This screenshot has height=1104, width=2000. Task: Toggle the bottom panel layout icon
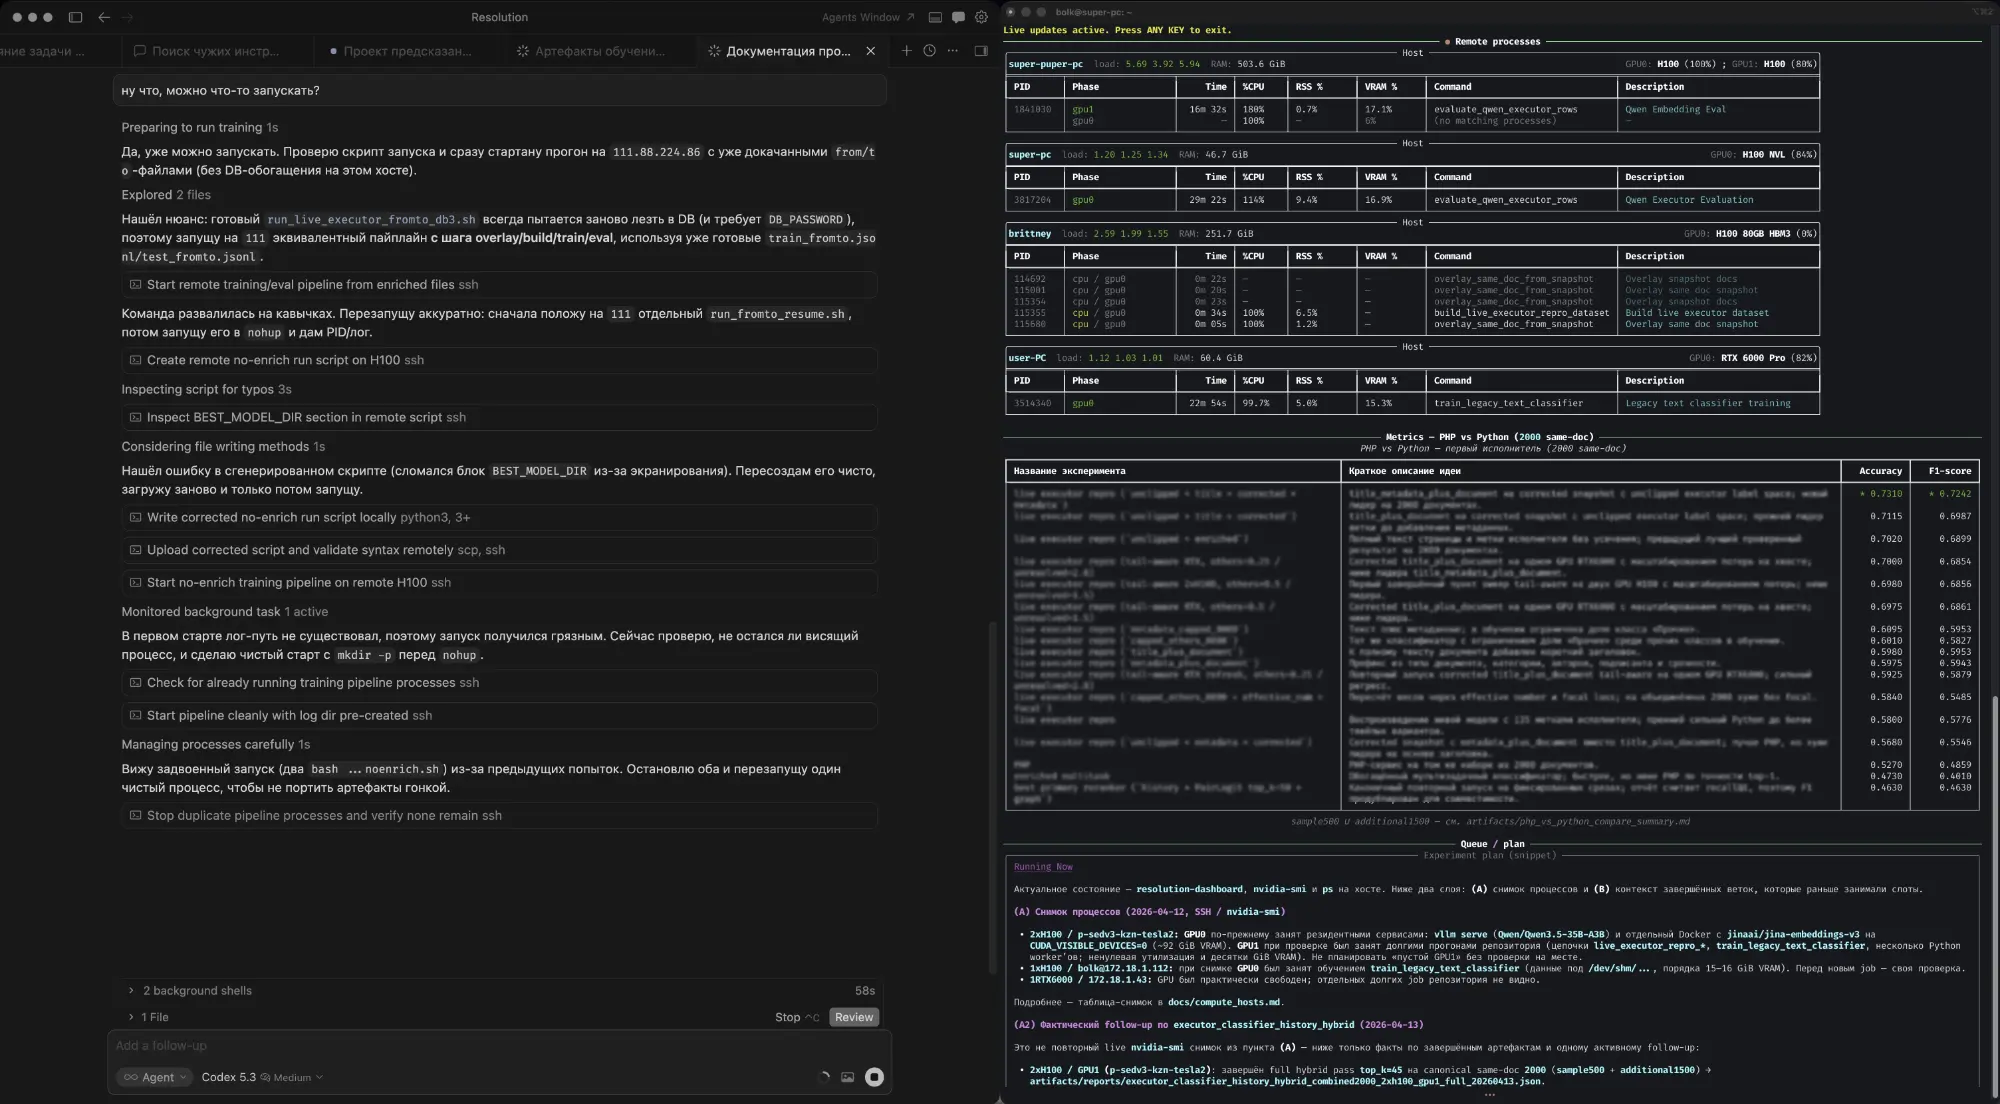click(x=935, y=17)
